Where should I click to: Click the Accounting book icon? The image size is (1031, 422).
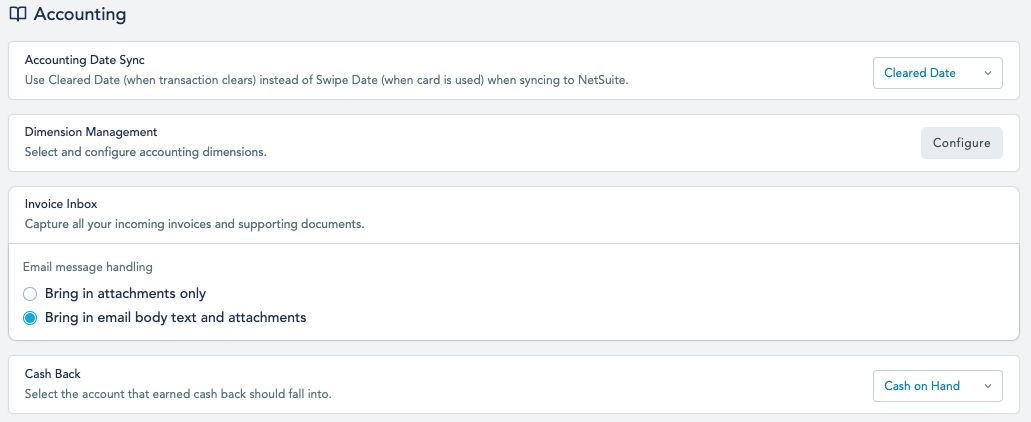click(18, 14)
